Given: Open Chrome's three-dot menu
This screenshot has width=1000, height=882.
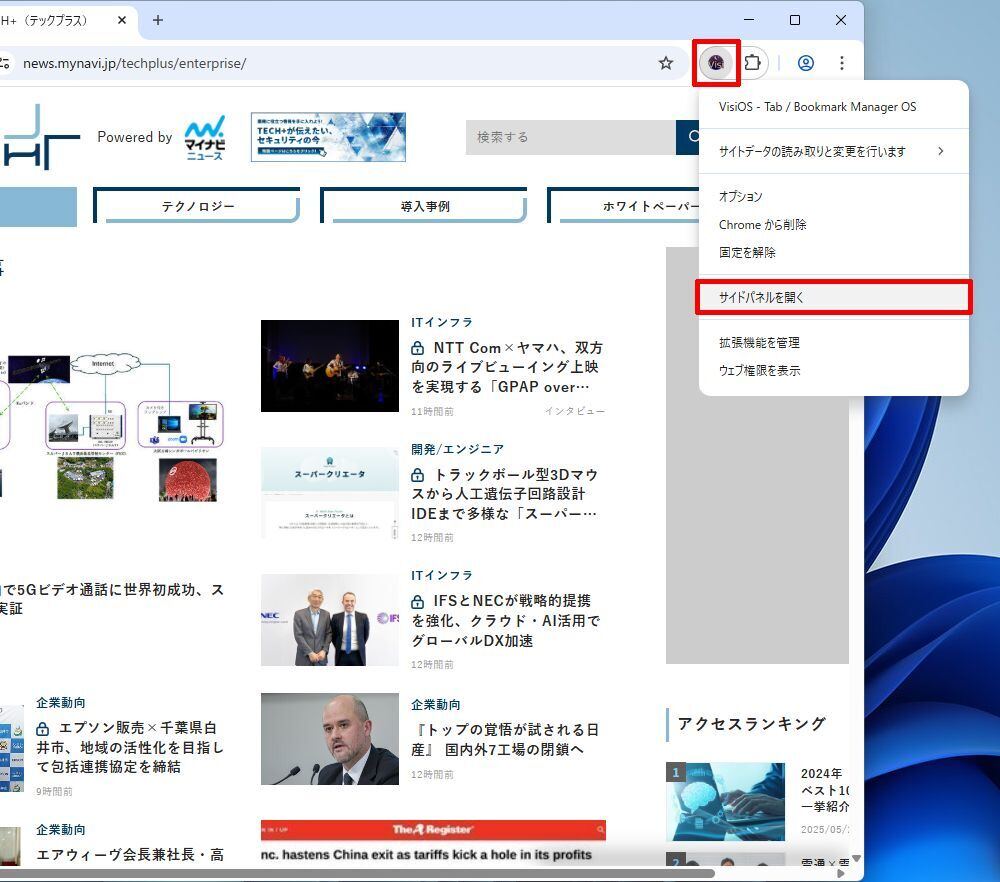Looking at the screenshot, I should tap(842, 63).
